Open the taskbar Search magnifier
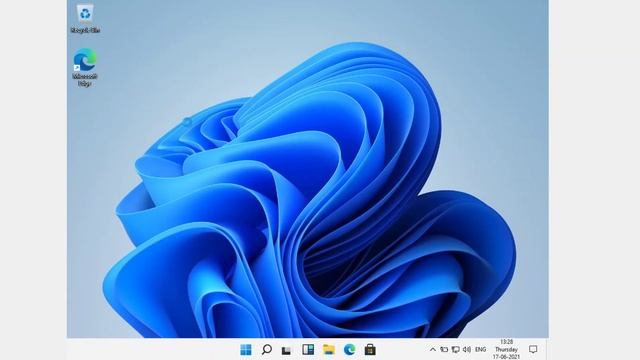The image size is (640, 360). point(267,349)
